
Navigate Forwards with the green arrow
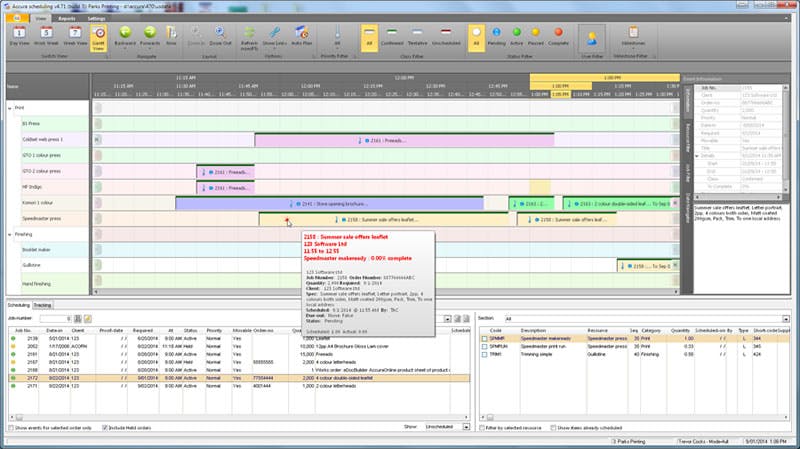(x=149, y=37)
